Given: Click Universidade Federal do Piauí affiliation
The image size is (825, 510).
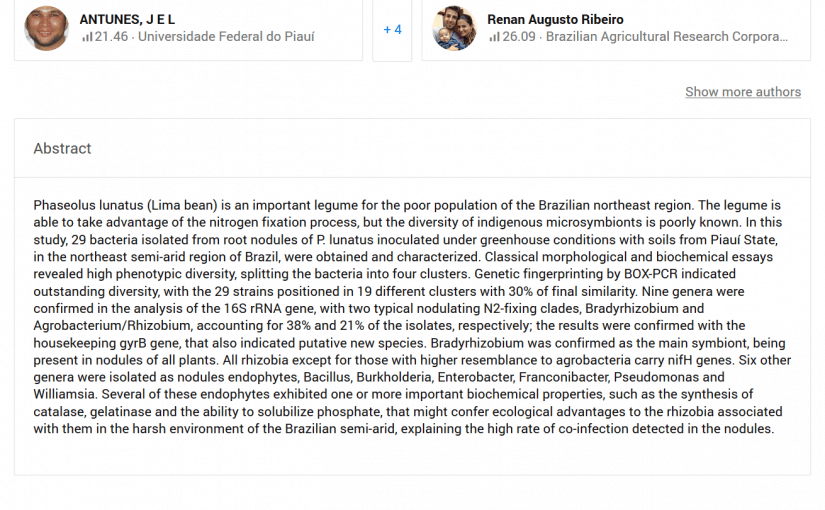Looking at the screenshot, I should (x=226, y=37).
